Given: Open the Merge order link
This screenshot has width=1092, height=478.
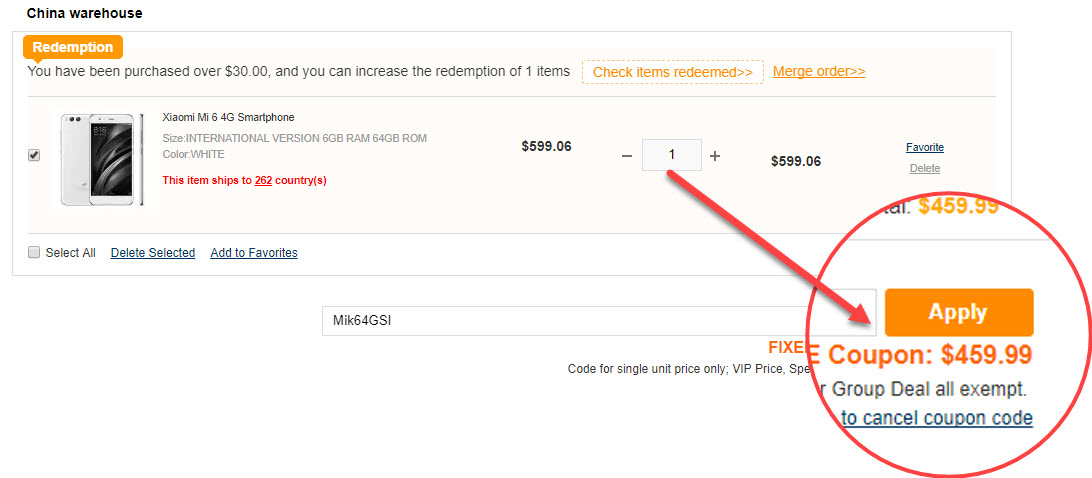Looking at the screenshot, I should click(819, 72).
